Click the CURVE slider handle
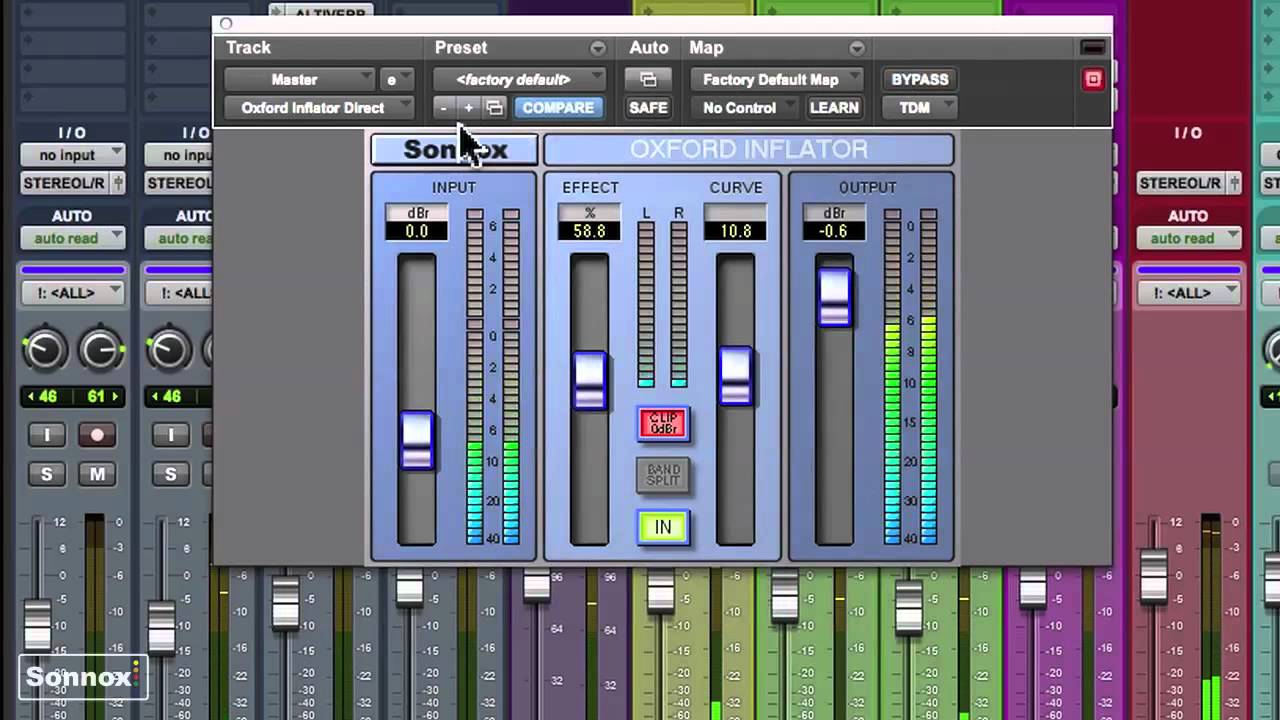The width and height of the screenshot is (1280, 720). pyautogui.click(x=735, y=376)
